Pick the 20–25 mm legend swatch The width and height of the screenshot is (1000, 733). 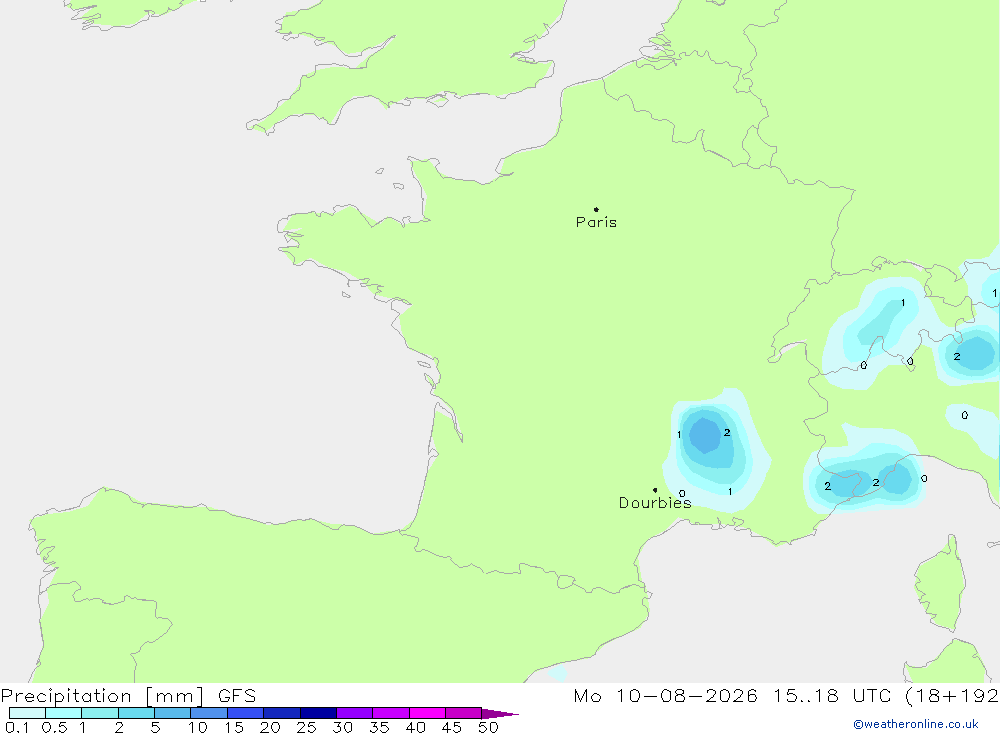[x=281, y=713]
